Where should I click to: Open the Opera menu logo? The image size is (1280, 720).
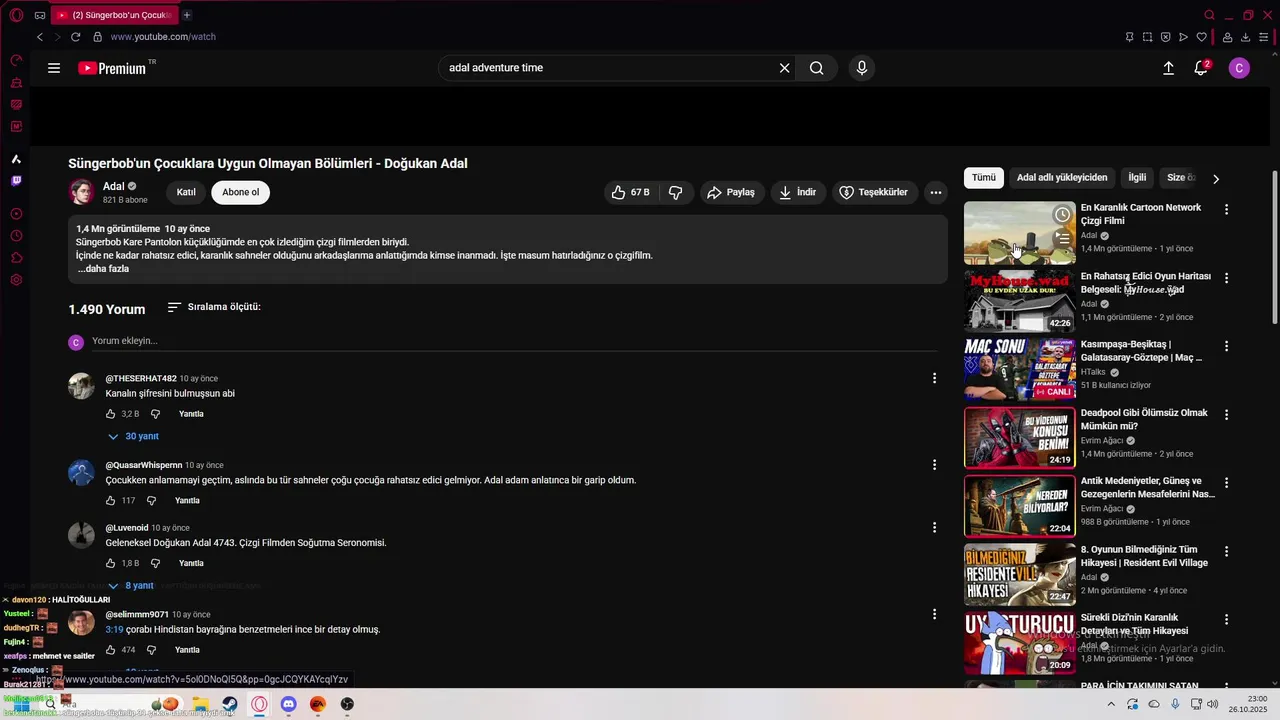pos(16,15)
